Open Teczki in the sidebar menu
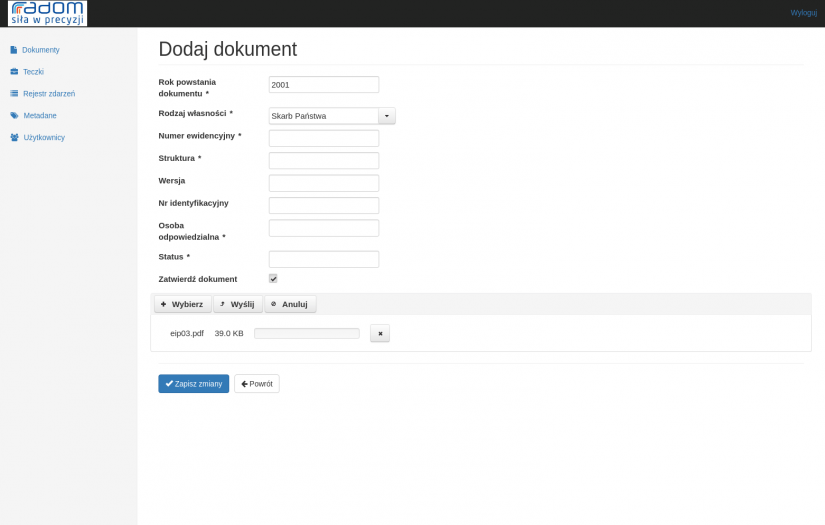 click(x=33, y=72)
